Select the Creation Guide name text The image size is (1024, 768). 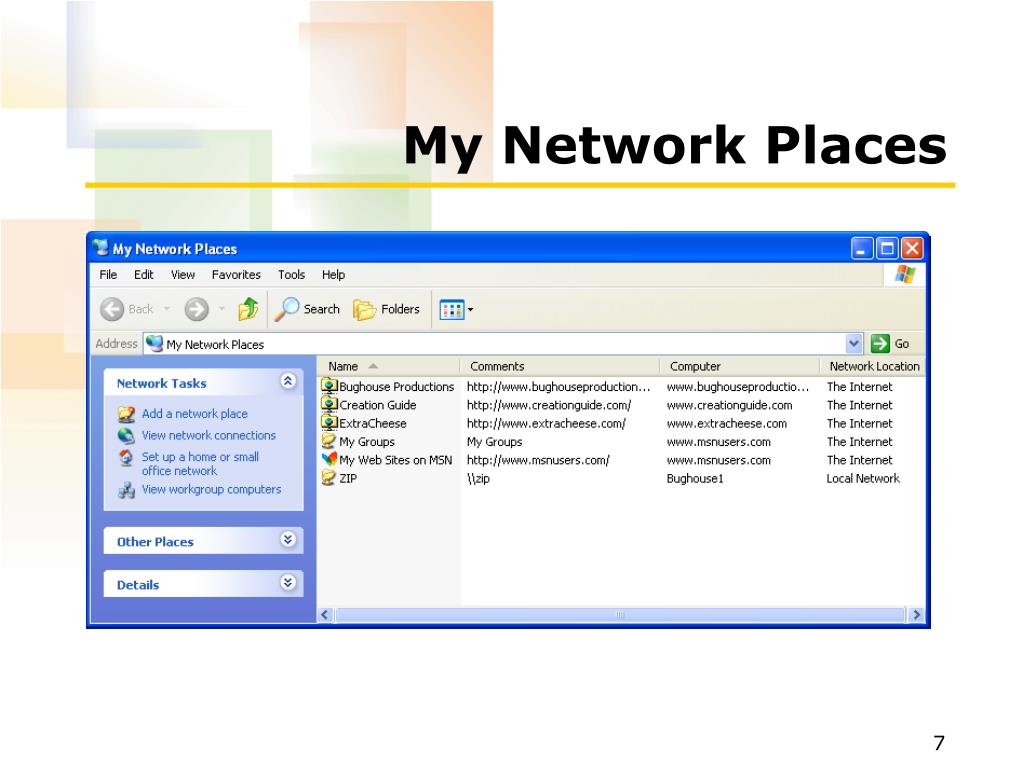377,405
